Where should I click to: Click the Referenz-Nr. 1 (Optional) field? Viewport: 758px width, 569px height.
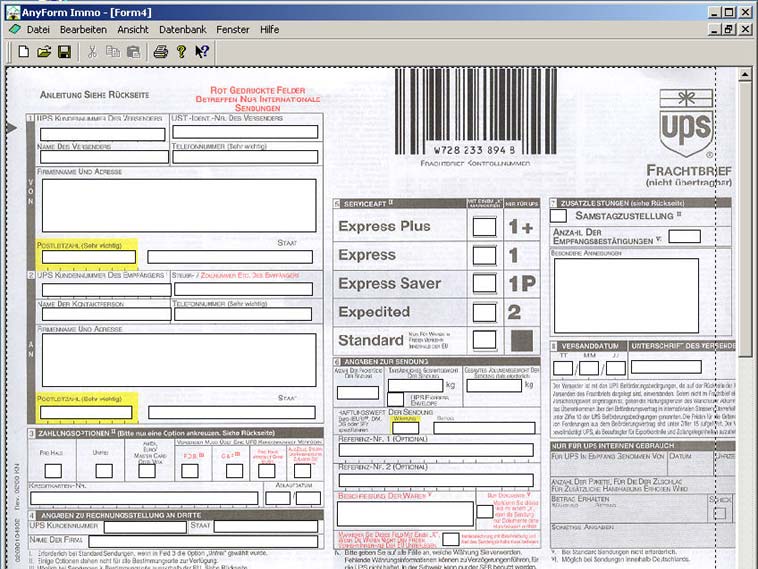pyautogui.click(x=436, y=450)
